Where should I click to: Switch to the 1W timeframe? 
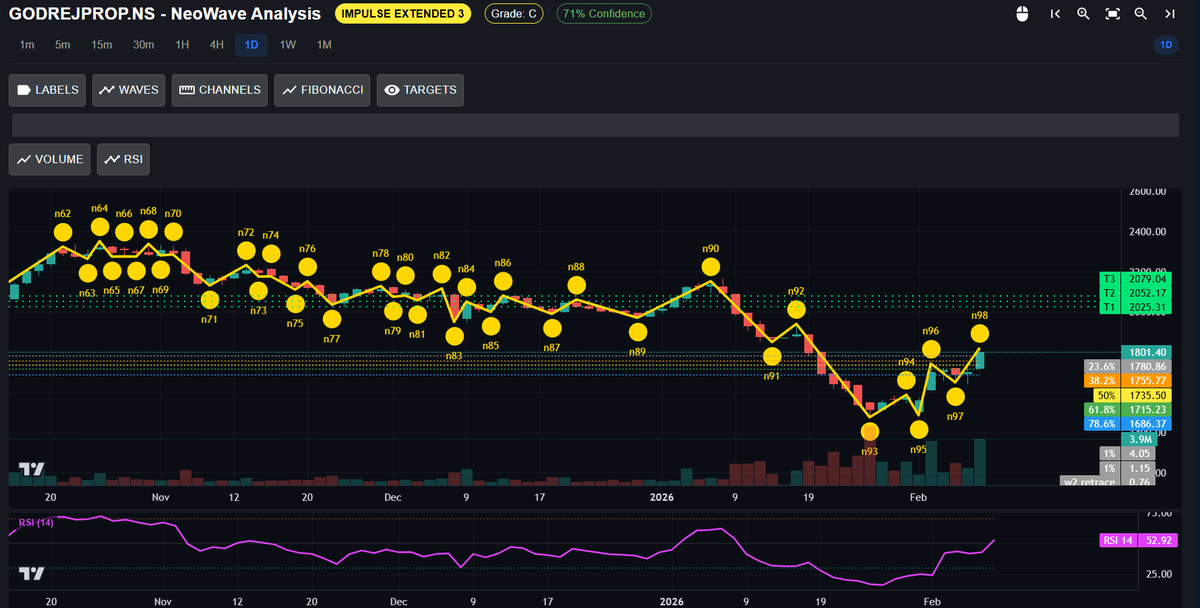pos(288,45)
